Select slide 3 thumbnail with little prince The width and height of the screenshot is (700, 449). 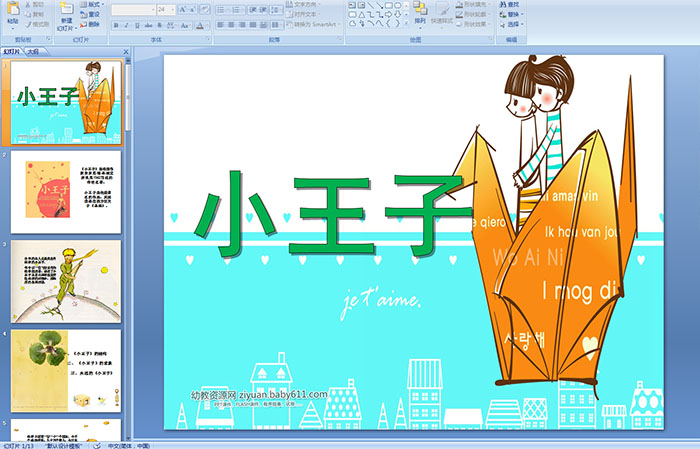66,281
